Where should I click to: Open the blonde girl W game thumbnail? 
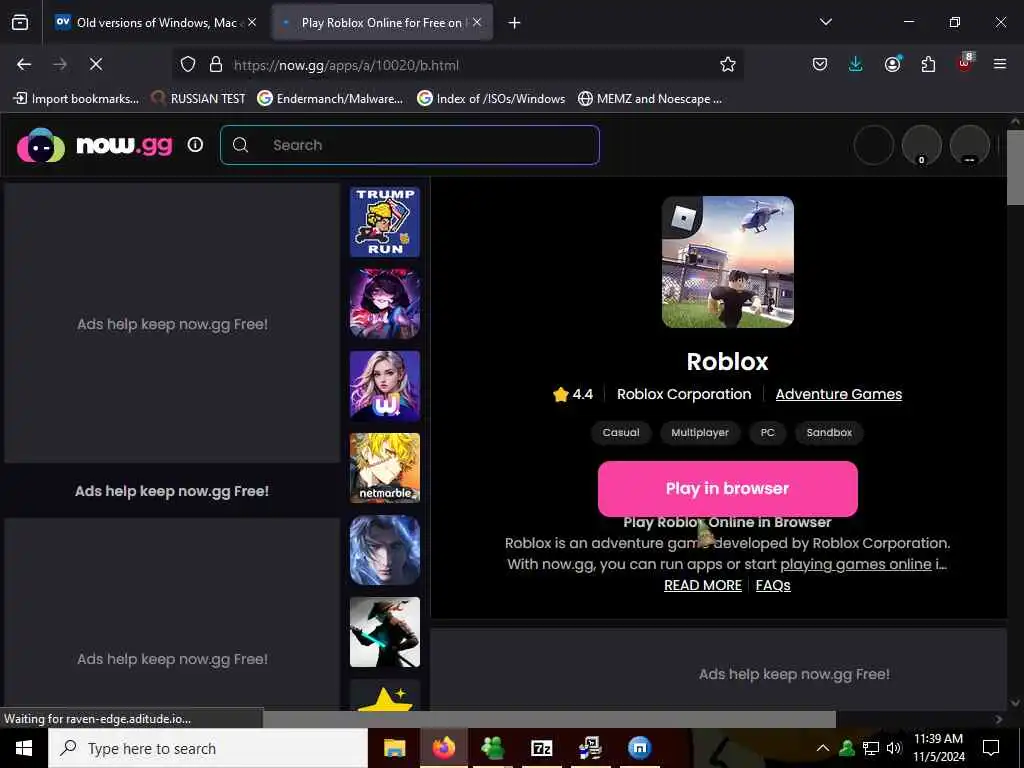(385, 386)
